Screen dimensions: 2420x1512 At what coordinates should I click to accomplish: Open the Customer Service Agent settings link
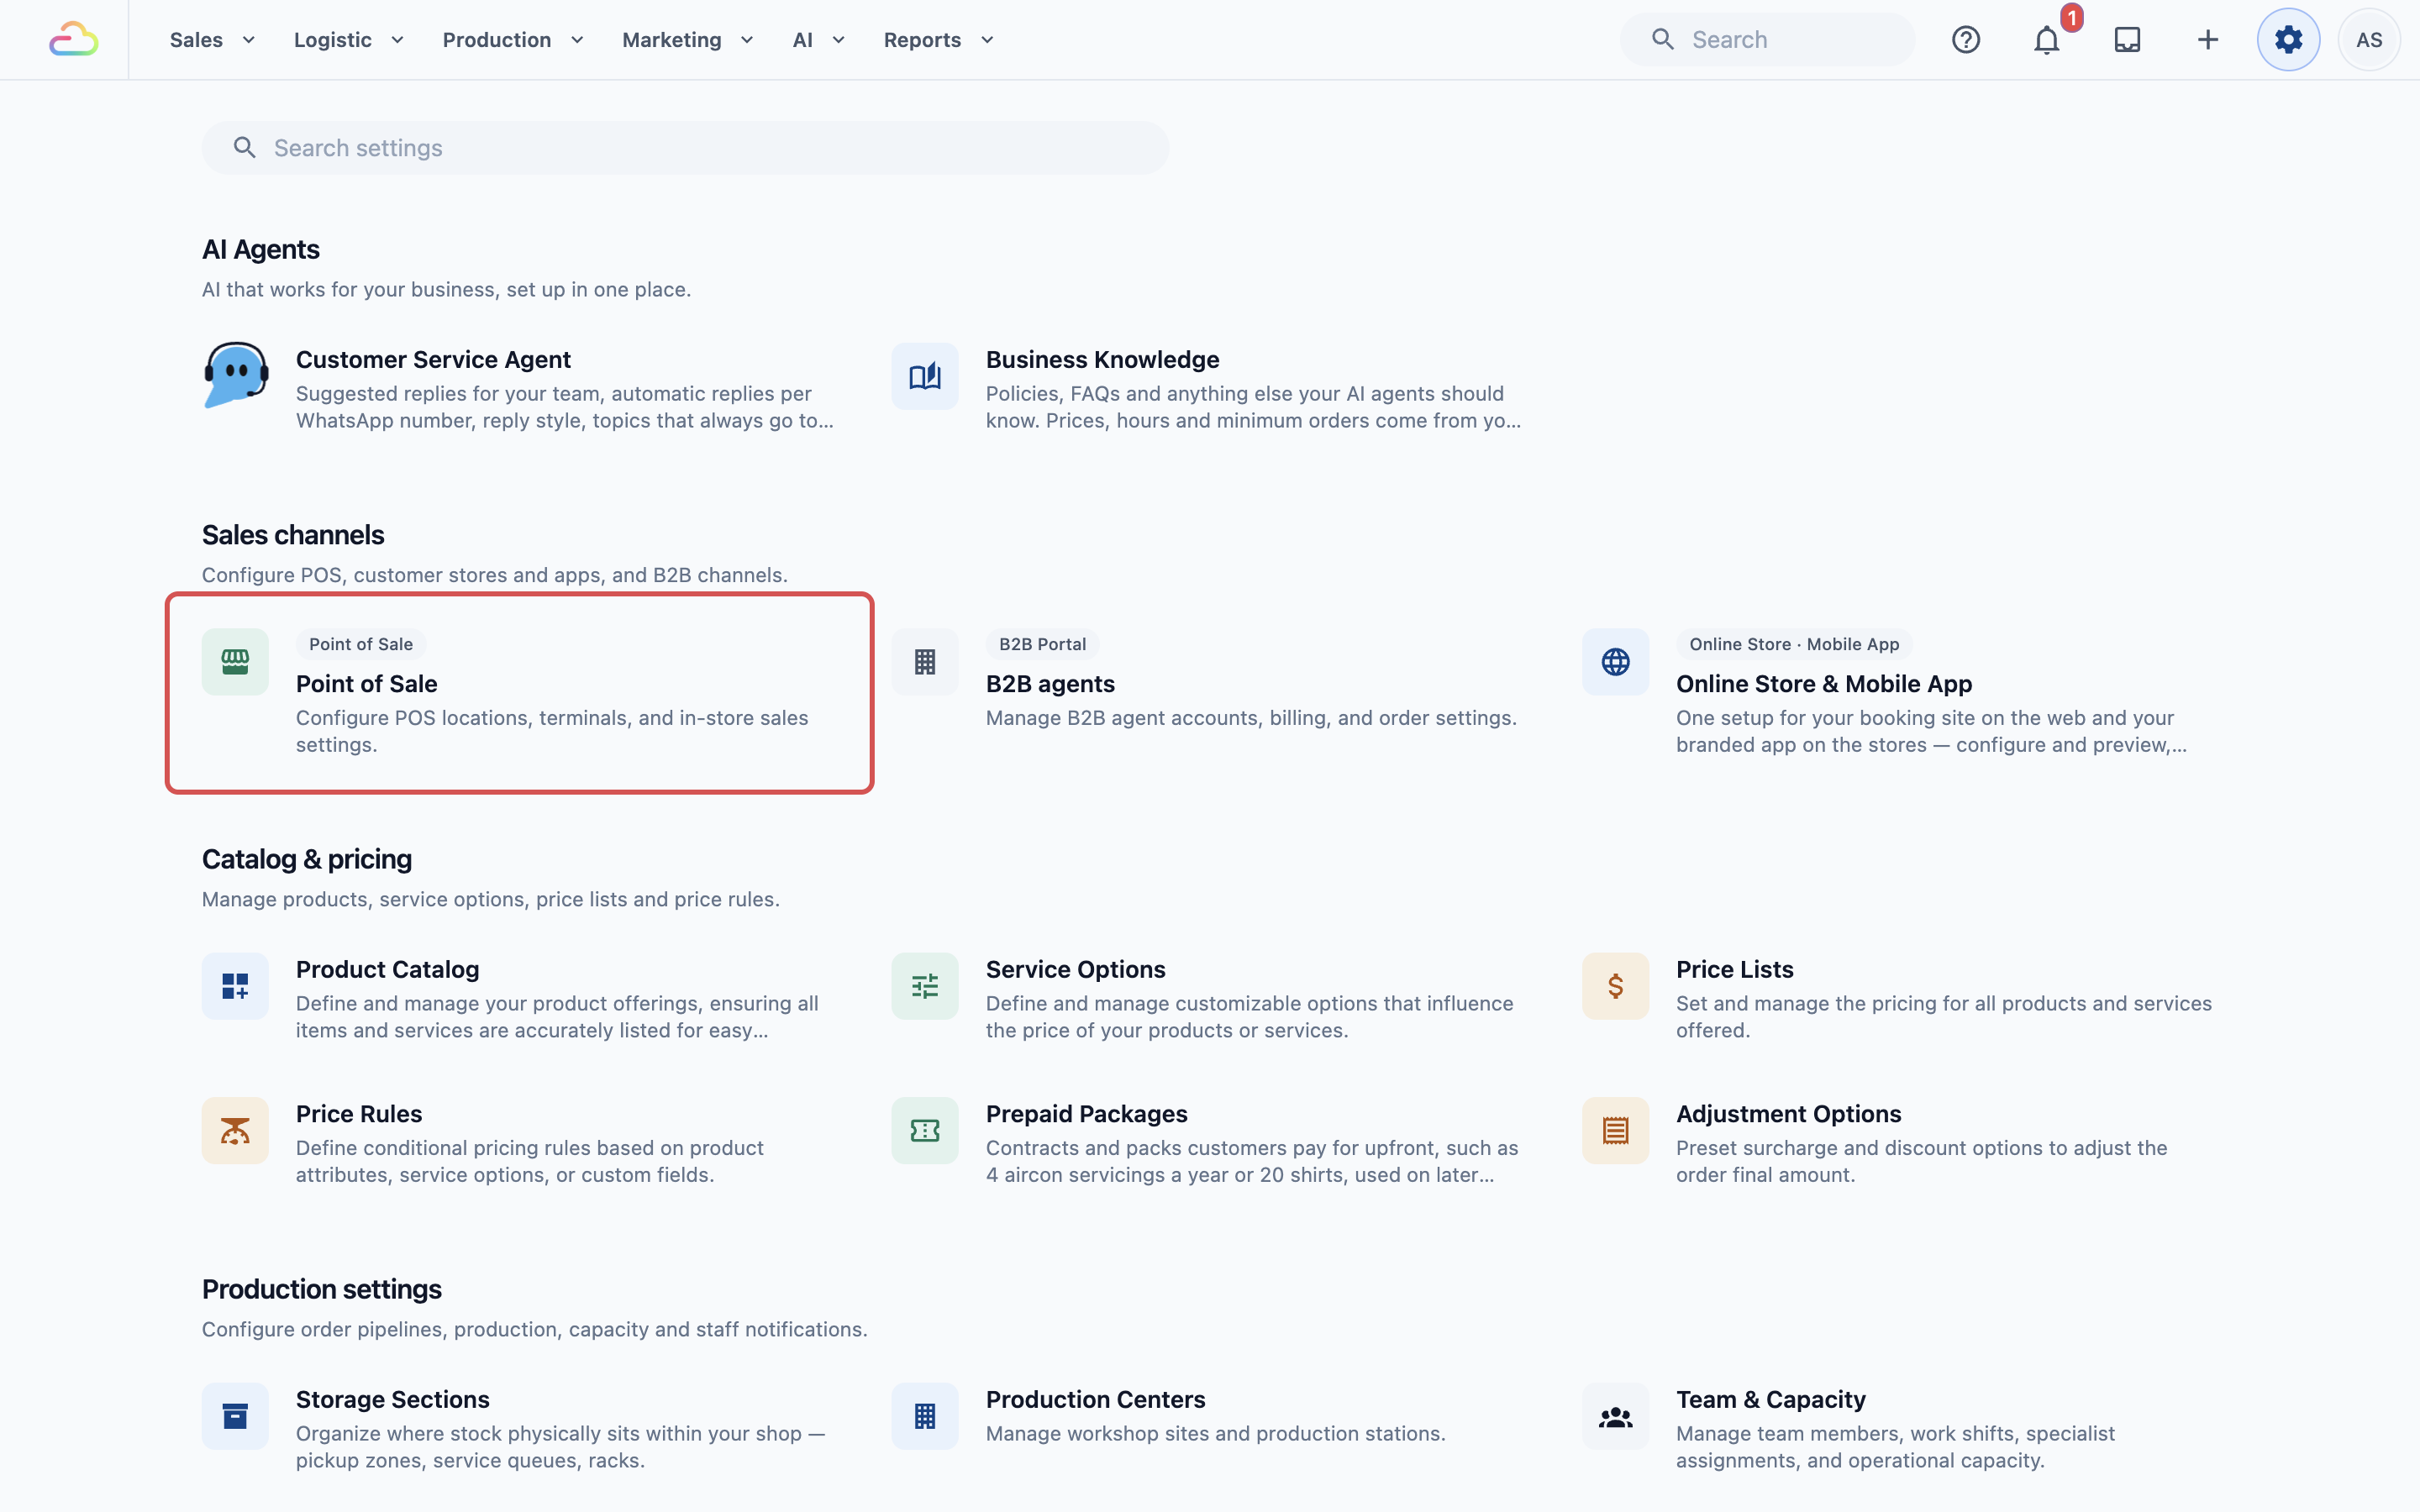tap(433, 359)
